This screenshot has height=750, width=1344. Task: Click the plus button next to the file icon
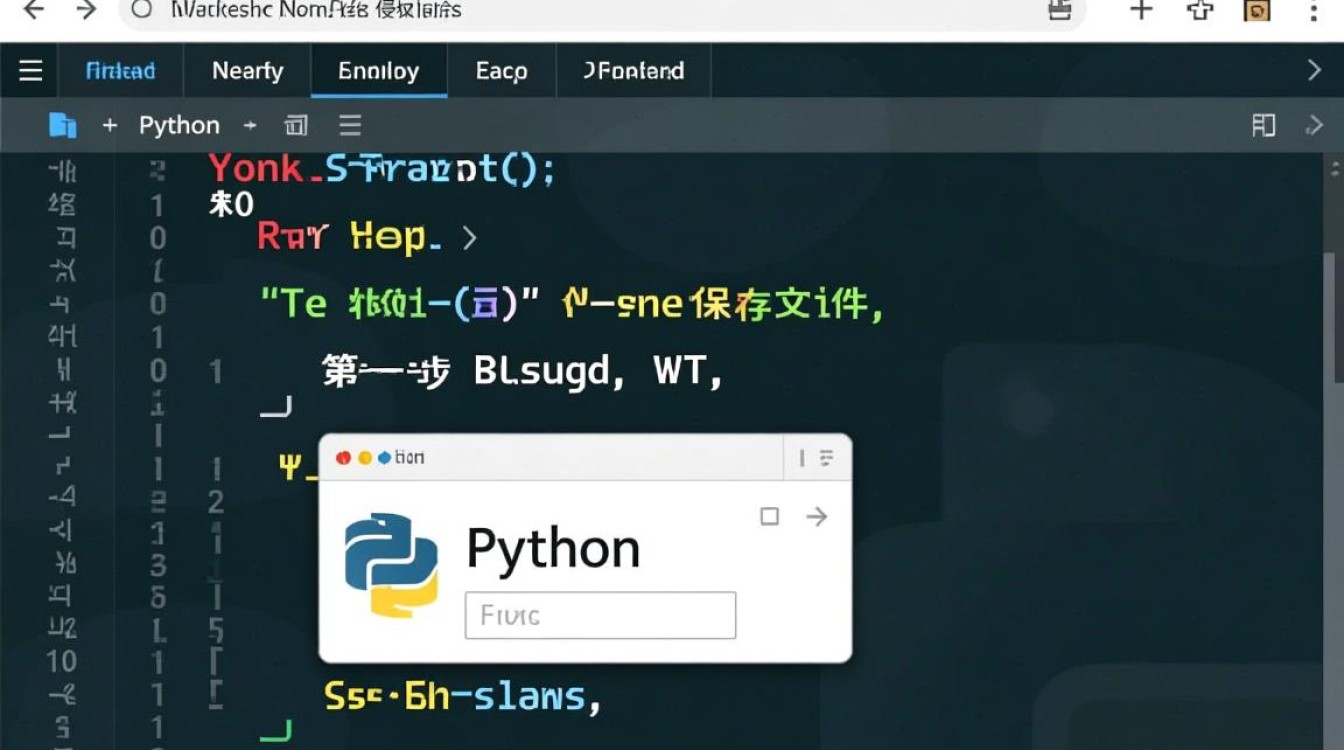(x=108, y=124)
